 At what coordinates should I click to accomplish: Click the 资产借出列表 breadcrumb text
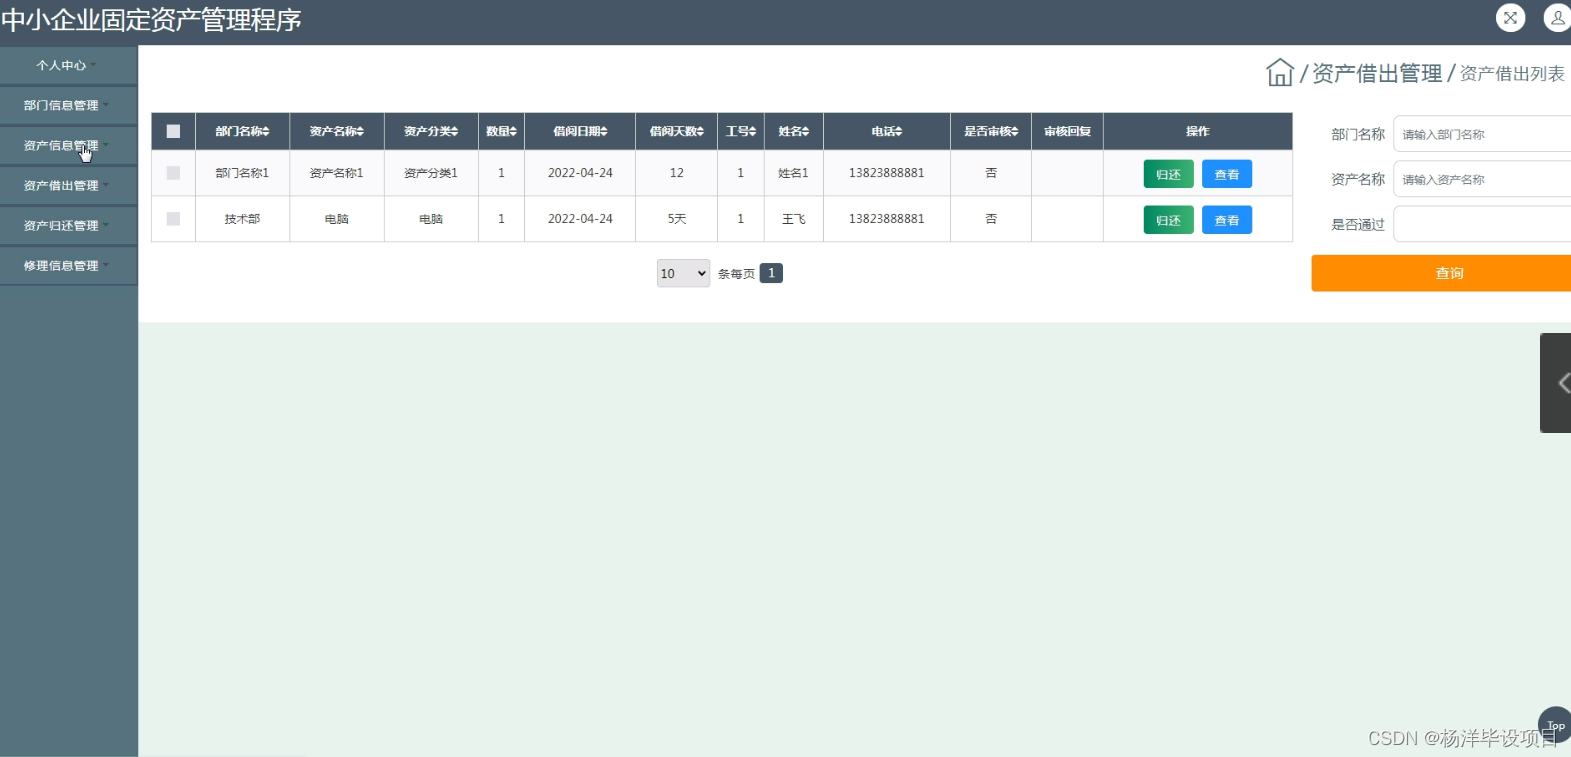(x=1512, y=73)
